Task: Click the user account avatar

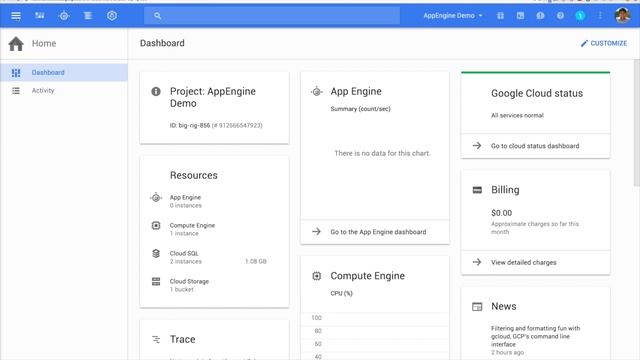Action: [x=622, y=16]
